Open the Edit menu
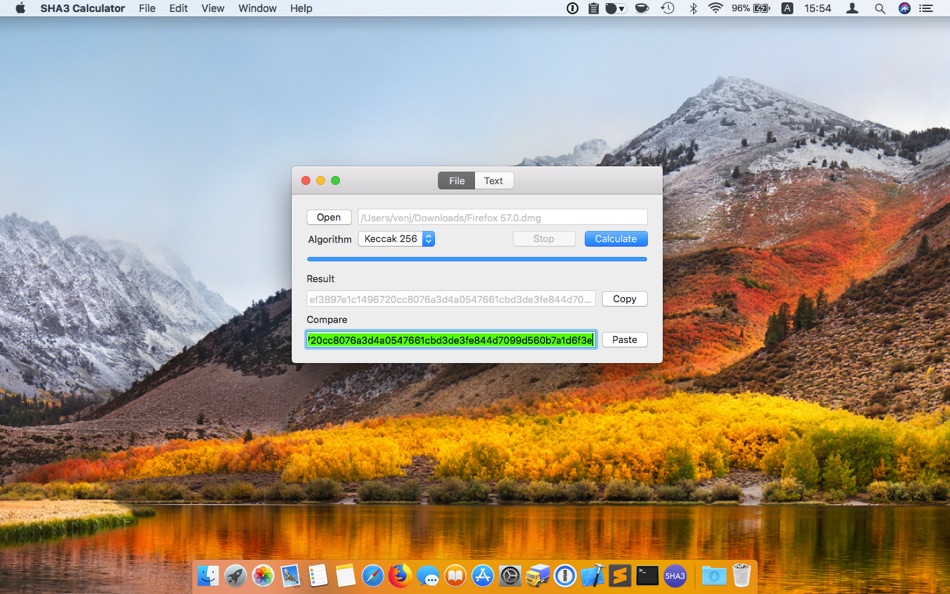This screenshot has height=594, width=950. pos(178,8)
